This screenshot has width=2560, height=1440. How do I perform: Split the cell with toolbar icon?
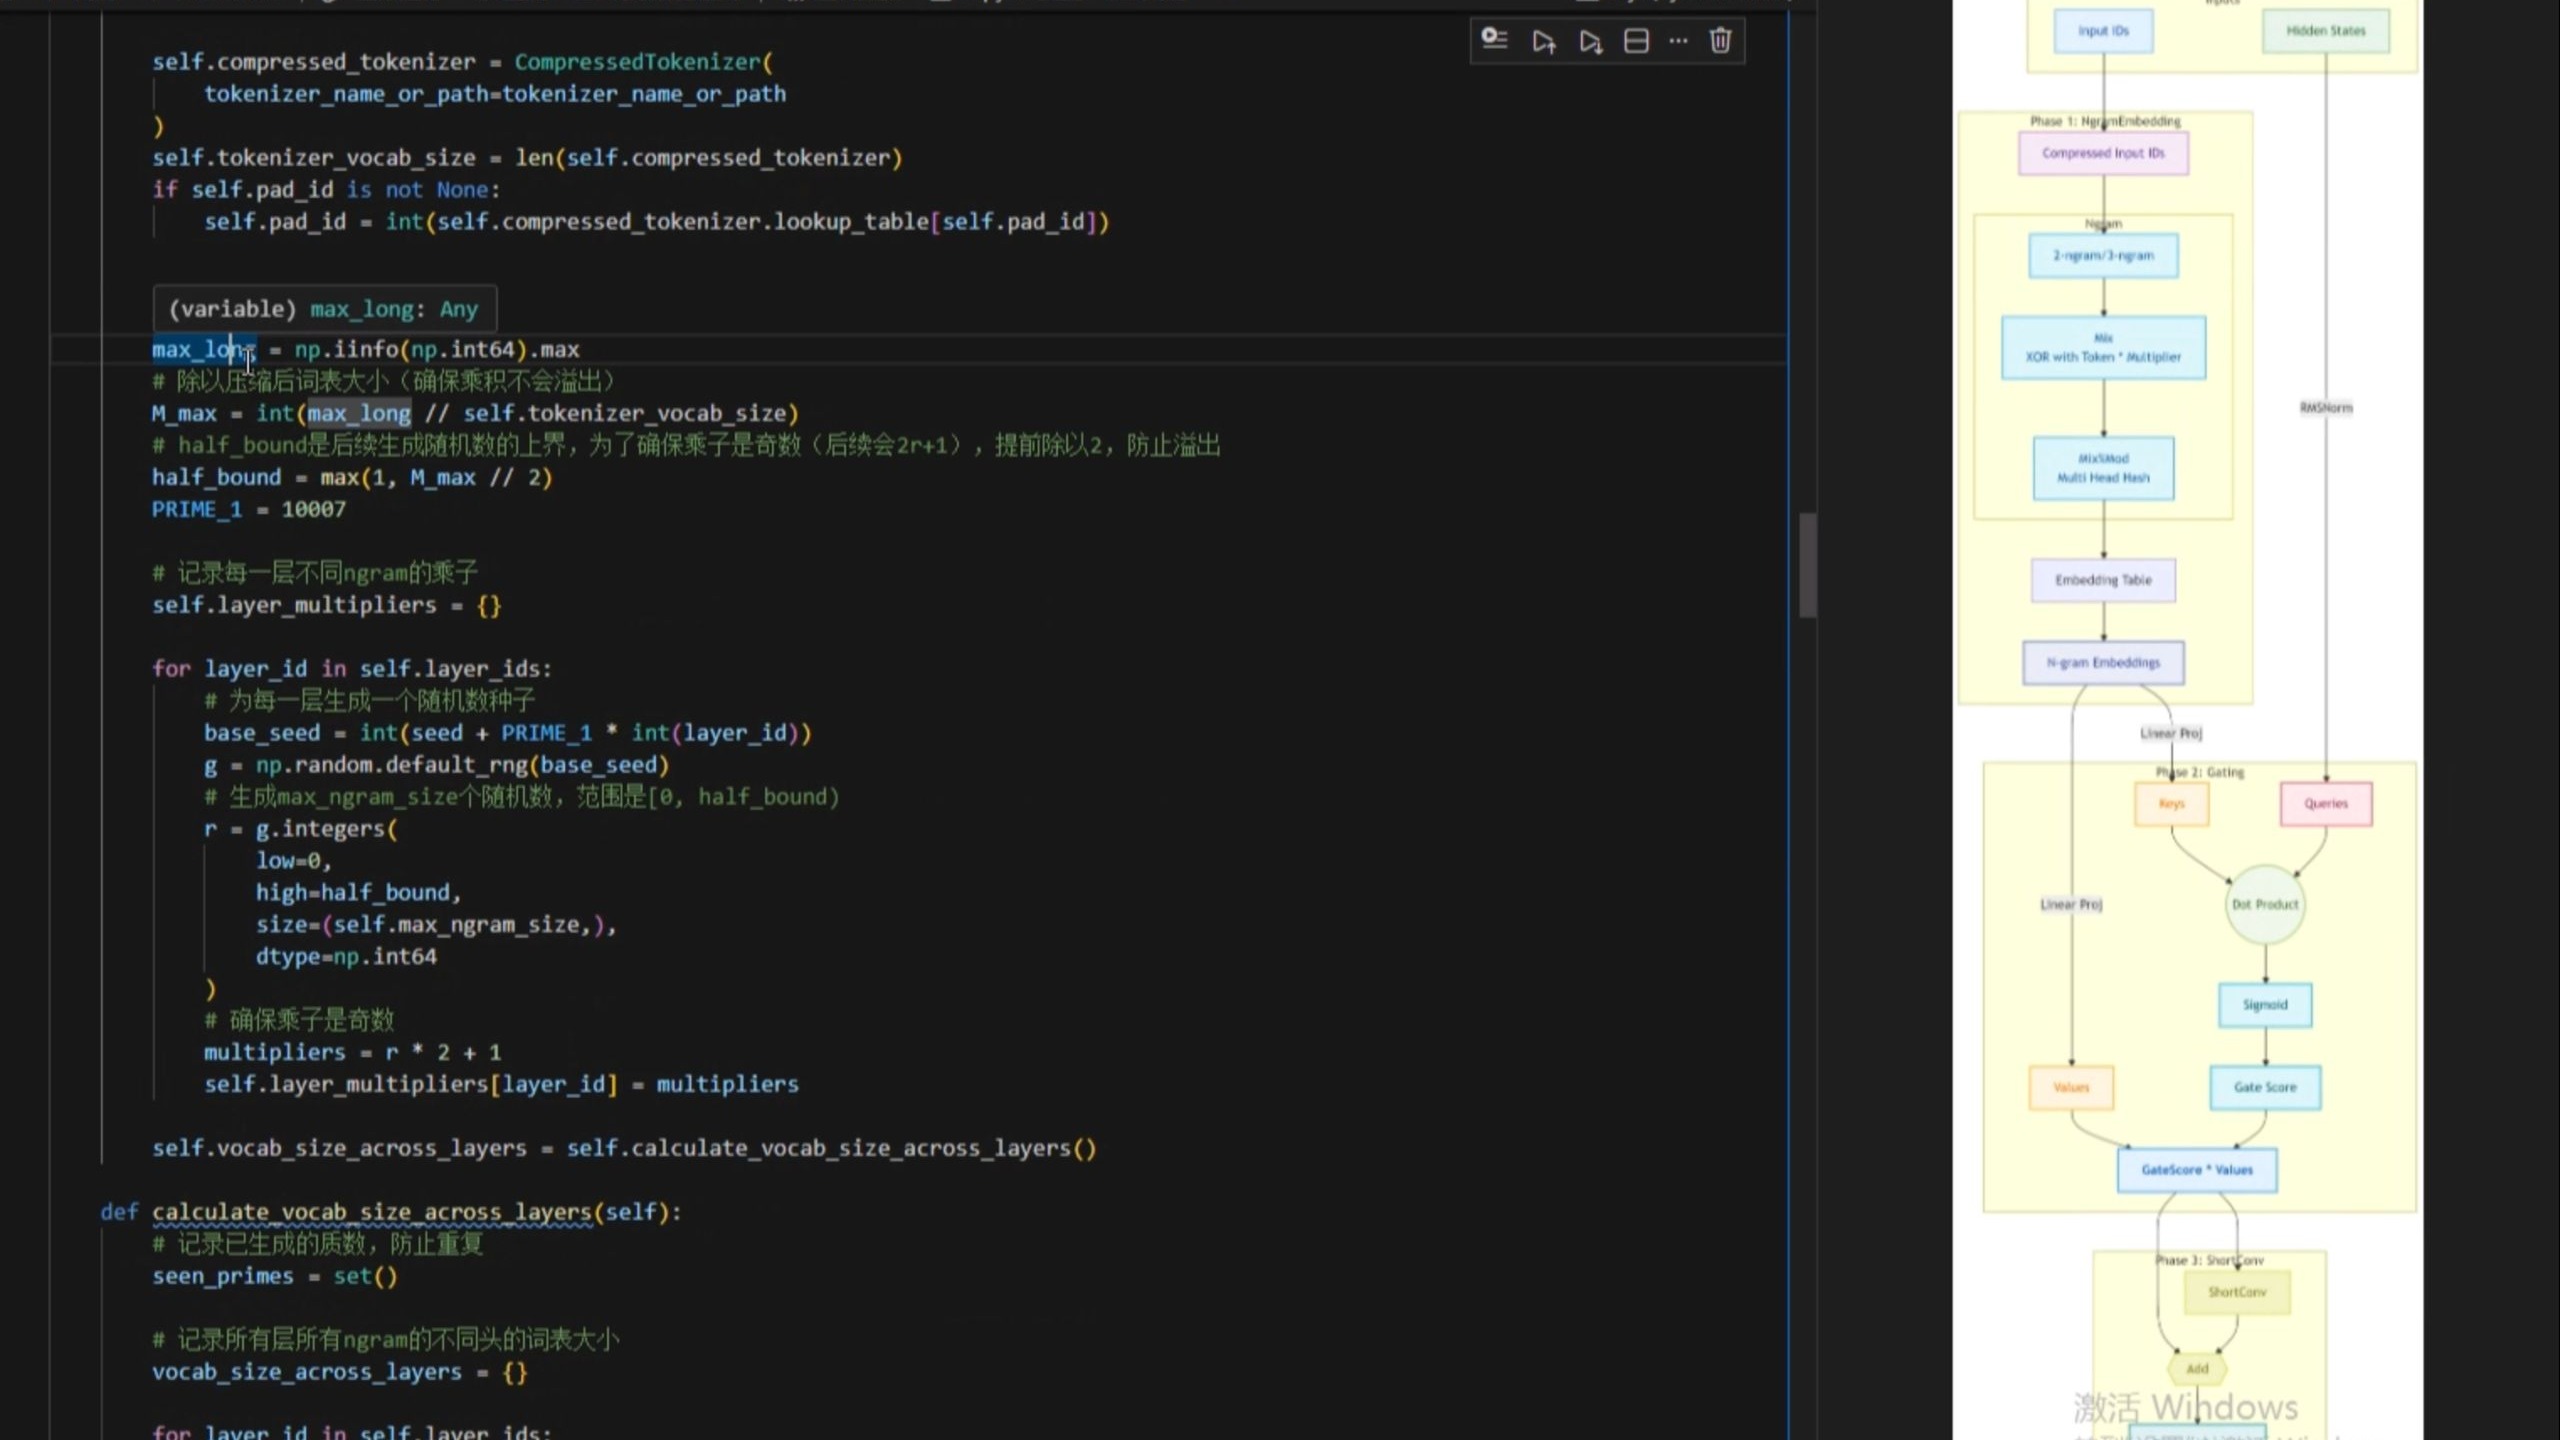(x=1636, y=41)
